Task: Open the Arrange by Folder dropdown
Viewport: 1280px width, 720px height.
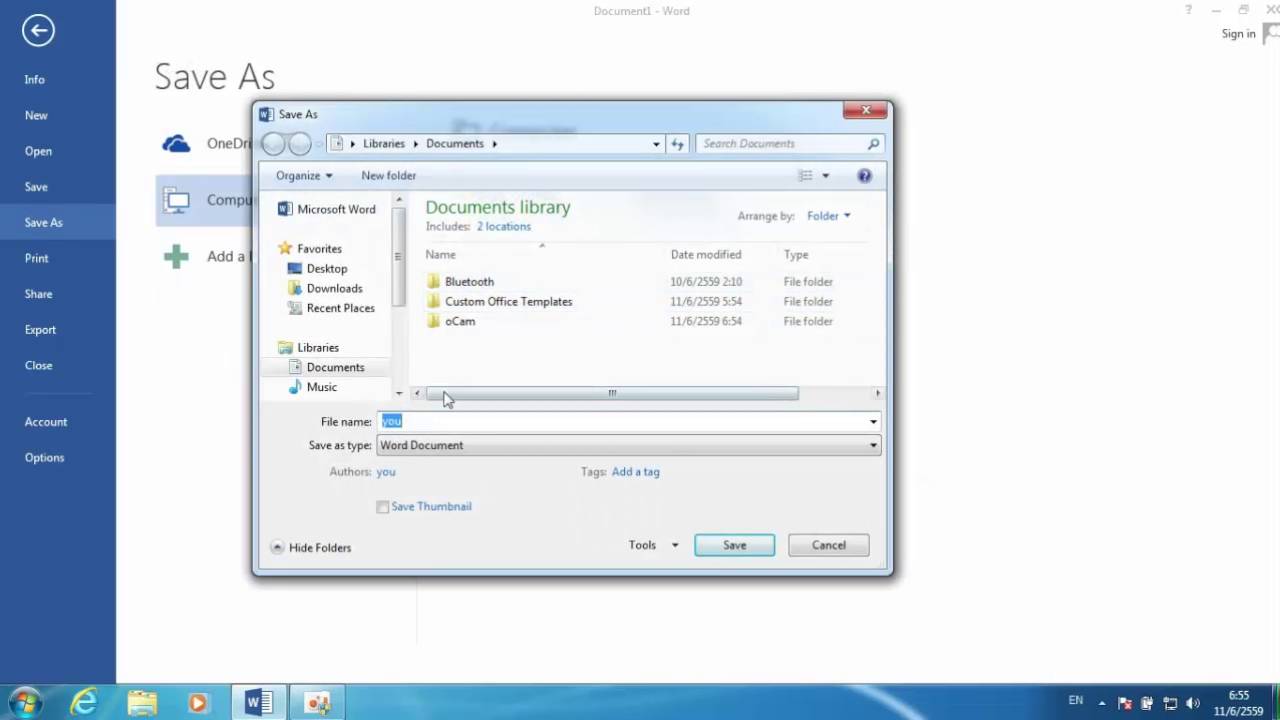Action: pyautogui.click(x=829, y=216)
